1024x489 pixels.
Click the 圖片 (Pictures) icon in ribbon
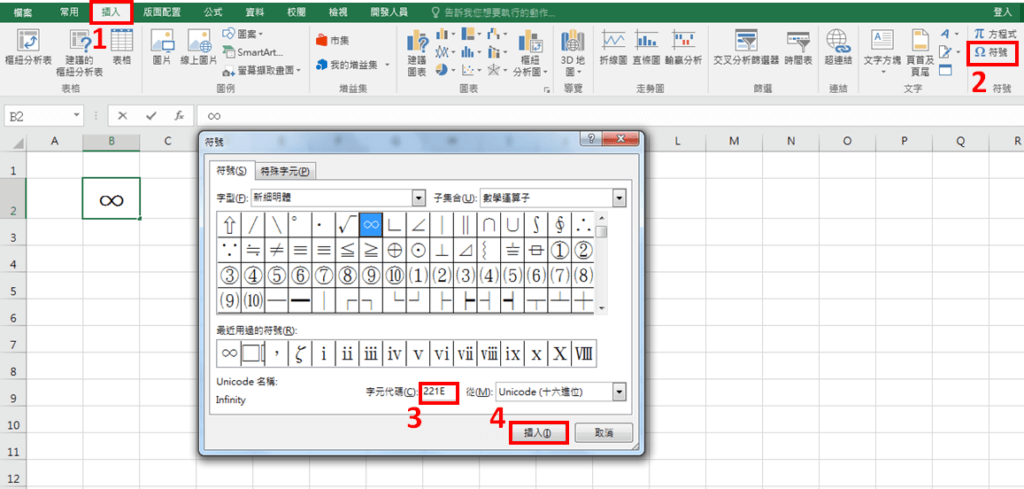(162, 46)
